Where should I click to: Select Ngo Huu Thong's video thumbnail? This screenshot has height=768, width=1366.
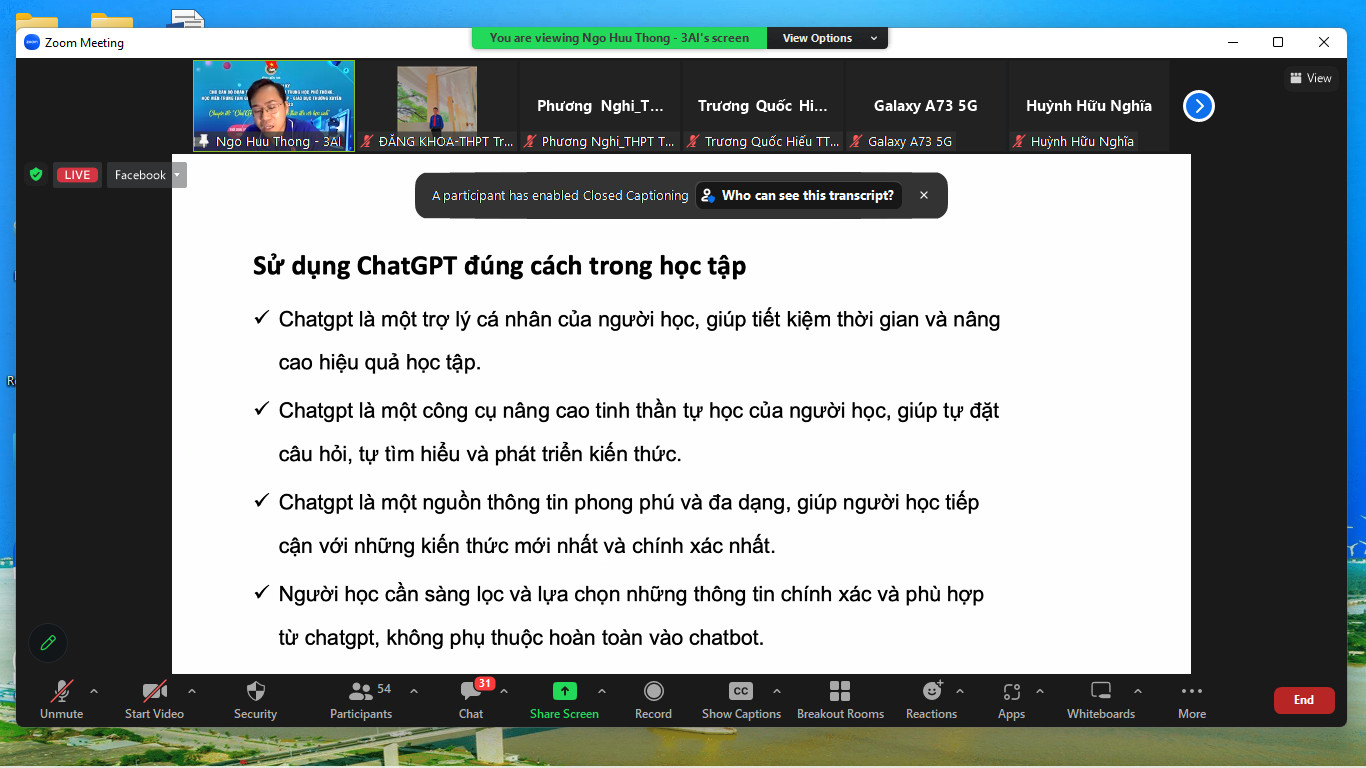tap(273, 105)
